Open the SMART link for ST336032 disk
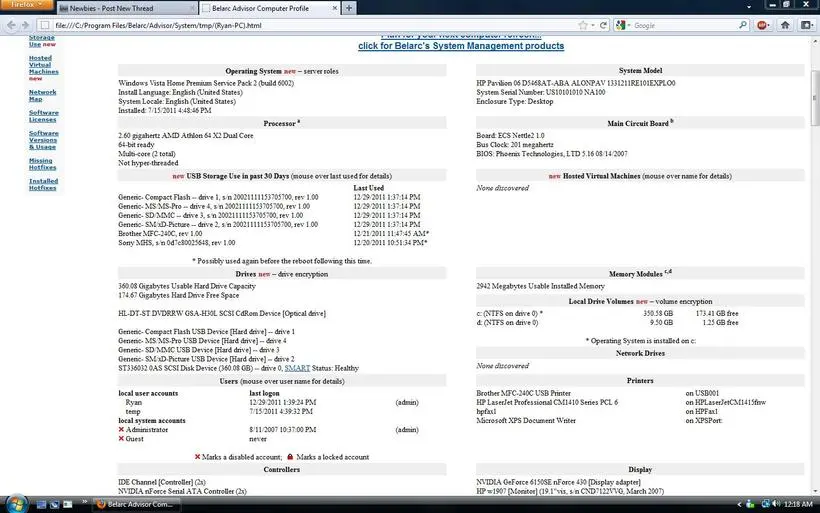 point(297,368)
